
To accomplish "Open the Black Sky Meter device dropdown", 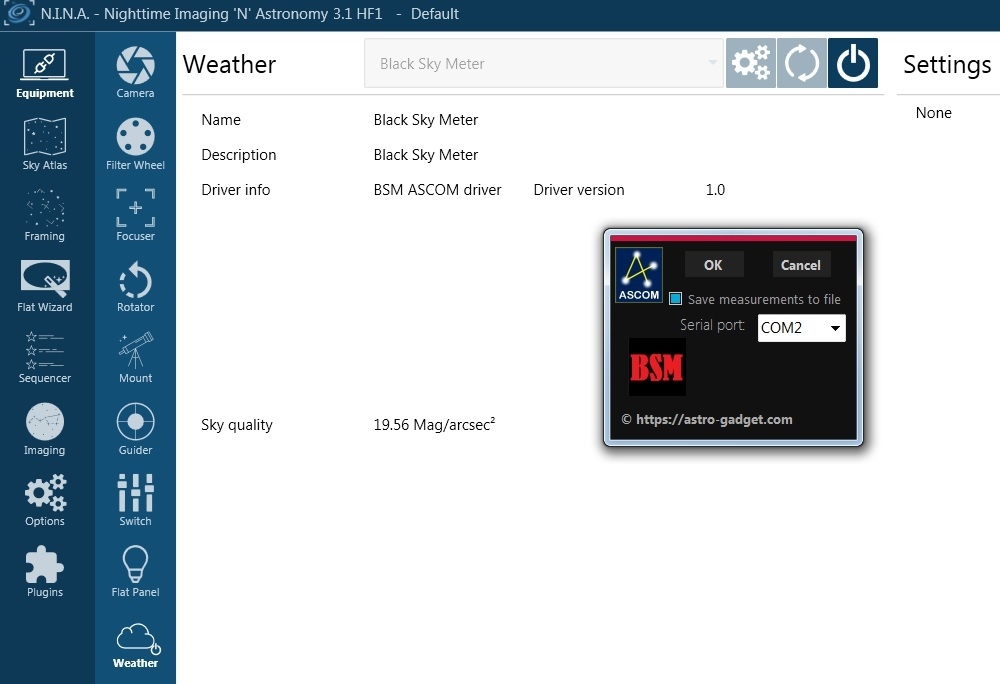I will coord(543,64).
